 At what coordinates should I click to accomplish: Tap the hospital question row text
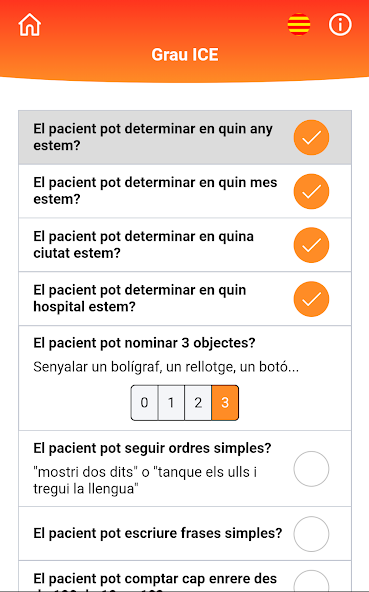click(x=140, y=298)
